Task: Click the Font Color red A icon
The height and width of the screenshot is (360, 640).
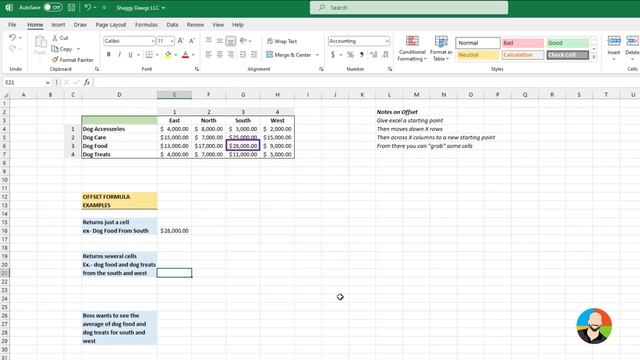Action: point(185,54)
